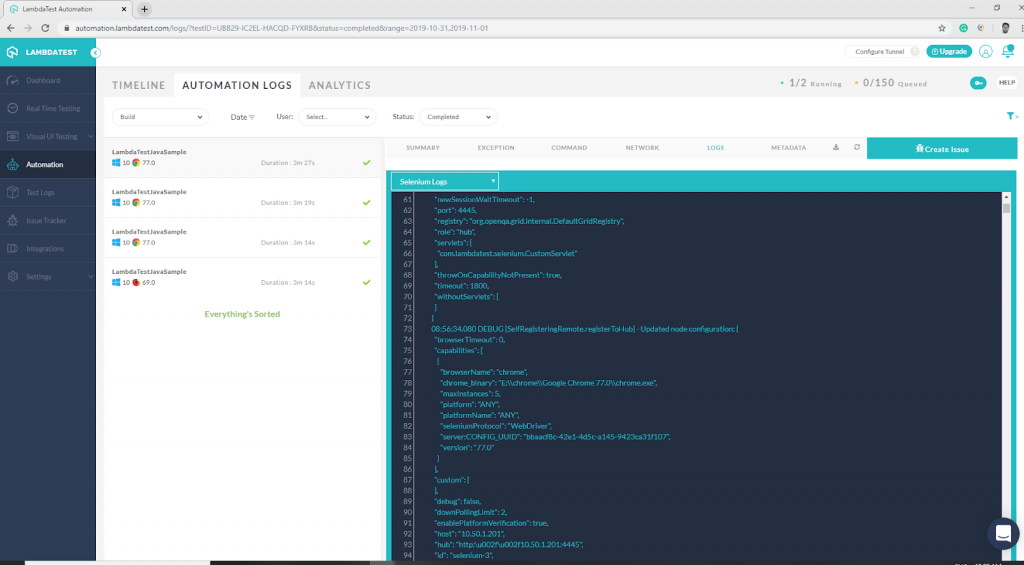This screenshot has width=1024, height=565.
Task: Expand the Build dropdown
Action: [159, 117]
